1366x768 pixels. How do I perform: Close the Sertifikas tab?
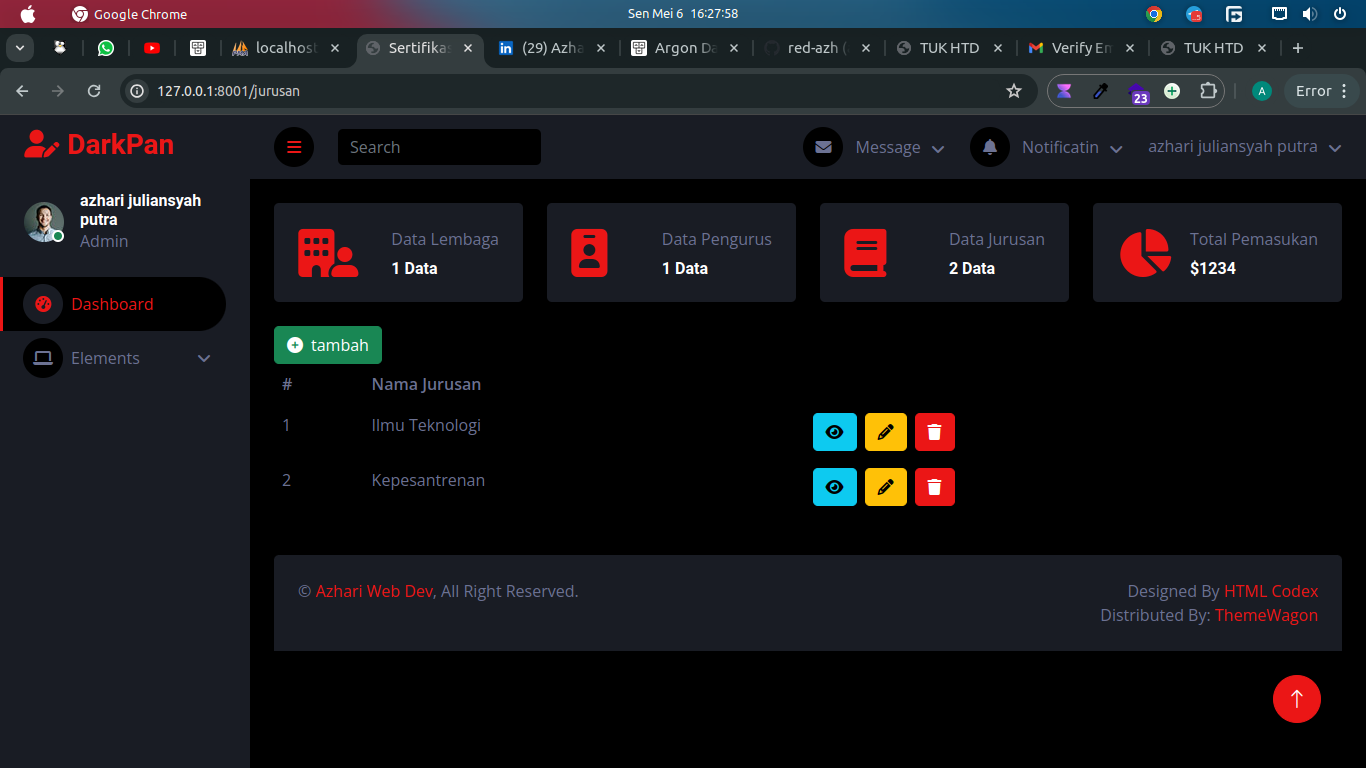point(468,48)
